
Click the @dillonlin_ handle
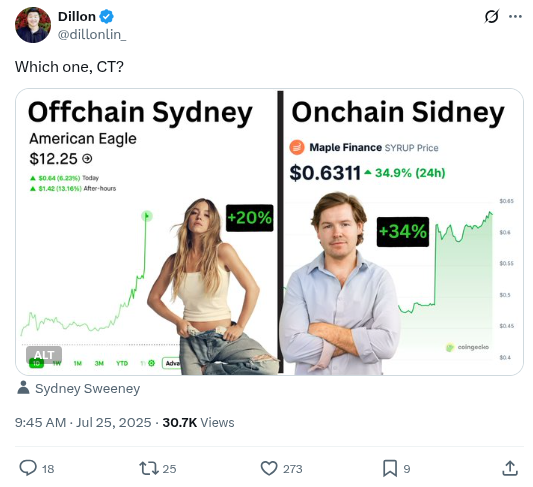92,35
